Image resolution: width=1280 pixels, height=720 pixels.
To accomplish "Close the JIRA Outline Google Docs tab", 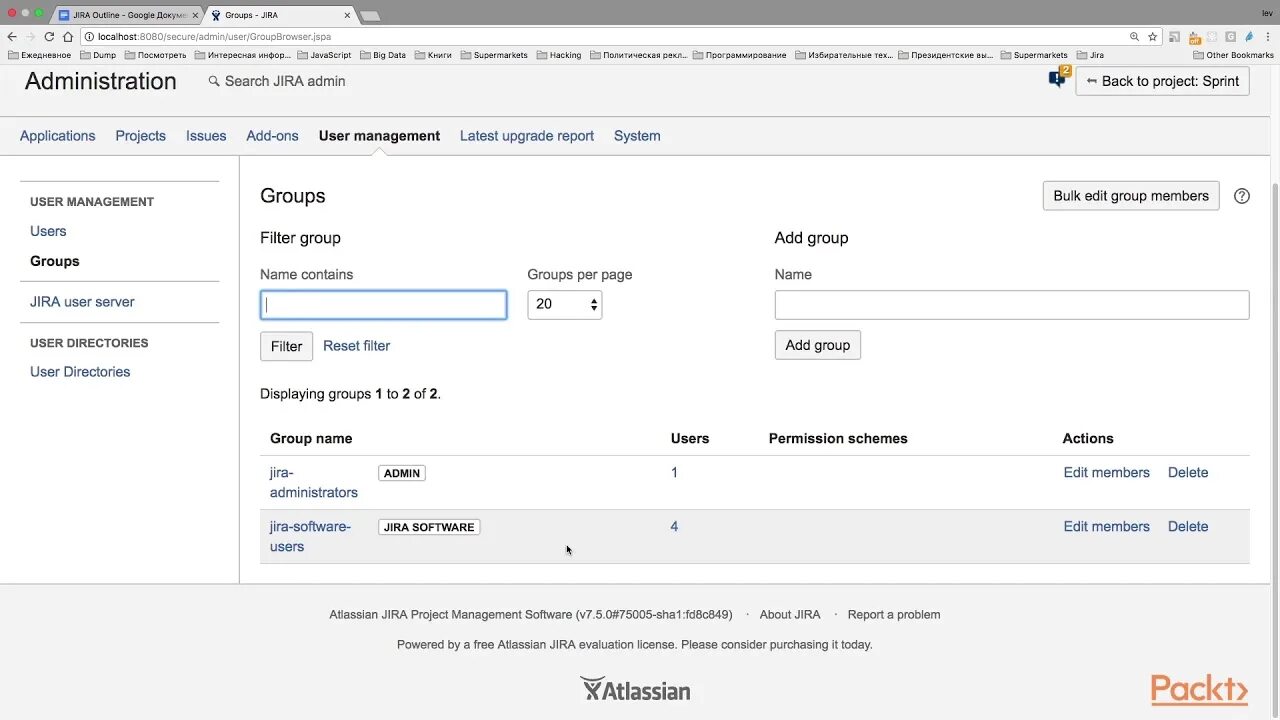I will [x=195, y=15].
